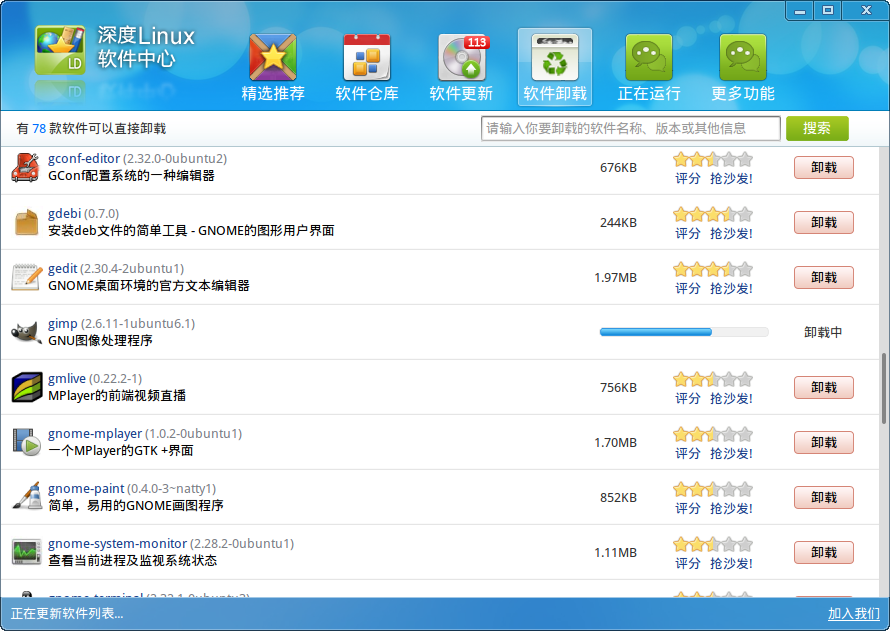Open the gnome-mplayer name link

click(x=95, y=434)
